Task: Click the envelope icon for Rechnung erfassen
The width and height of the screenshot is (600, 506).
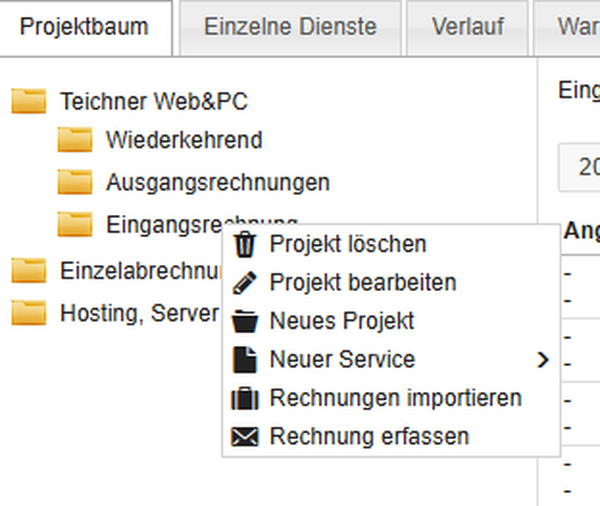Action: [x=244, y=437]
